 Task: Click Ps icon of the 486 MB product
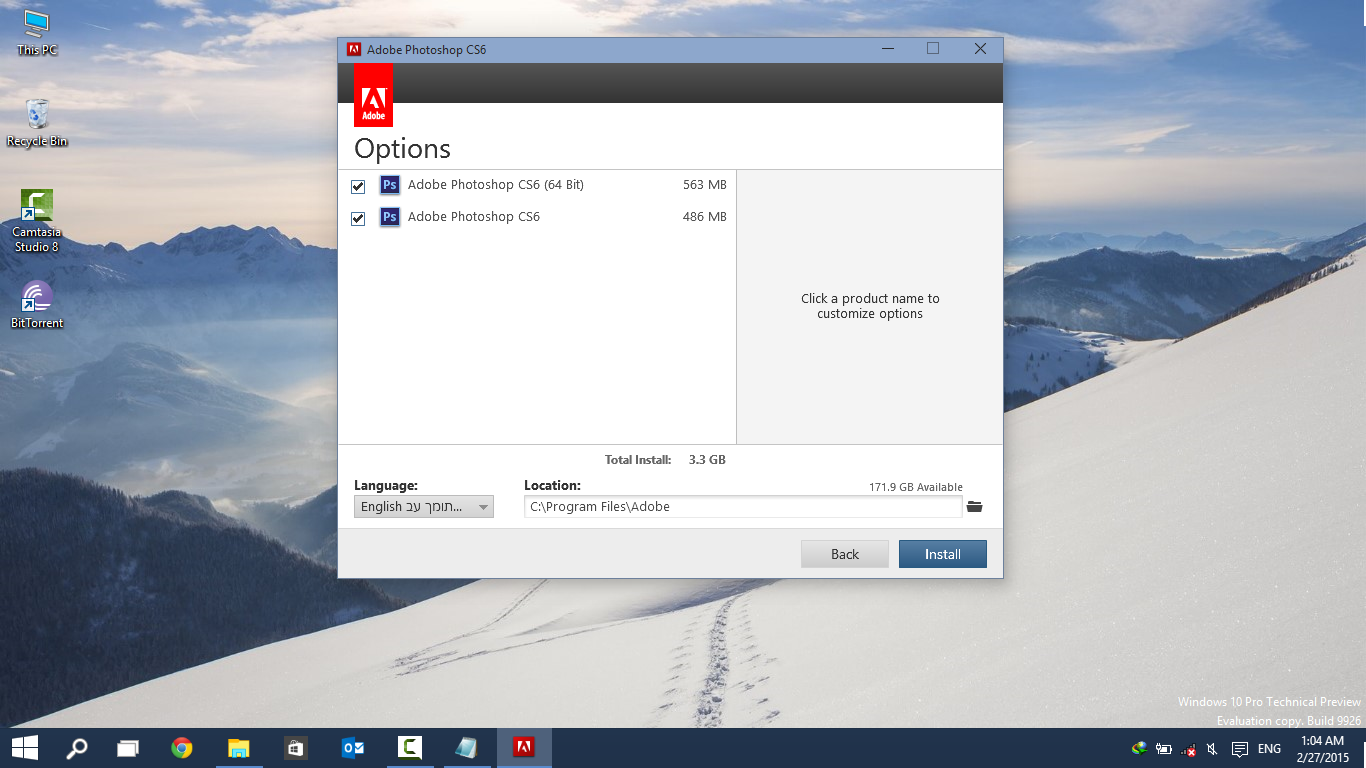click(390, 217)
